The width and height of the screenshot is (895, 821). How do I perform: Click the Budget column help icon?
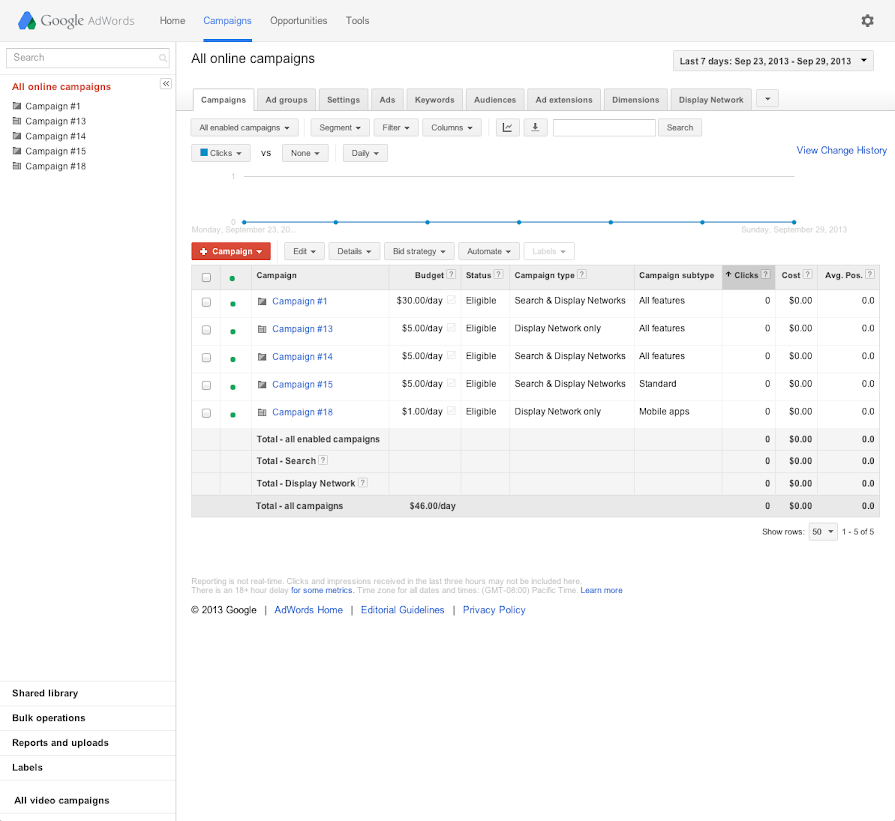pos(451,275)
